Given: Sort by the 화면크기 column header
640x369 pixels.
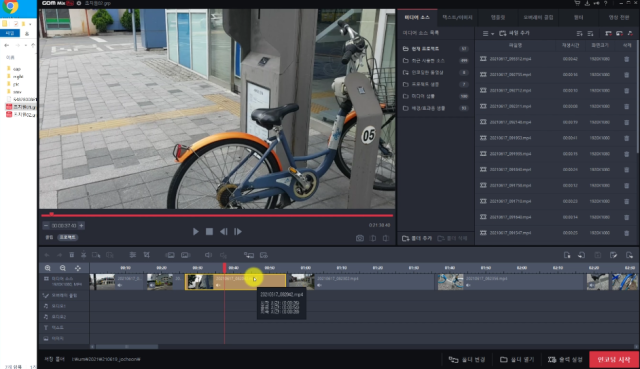Looking at the screenshot, I should tap(600, 45).
